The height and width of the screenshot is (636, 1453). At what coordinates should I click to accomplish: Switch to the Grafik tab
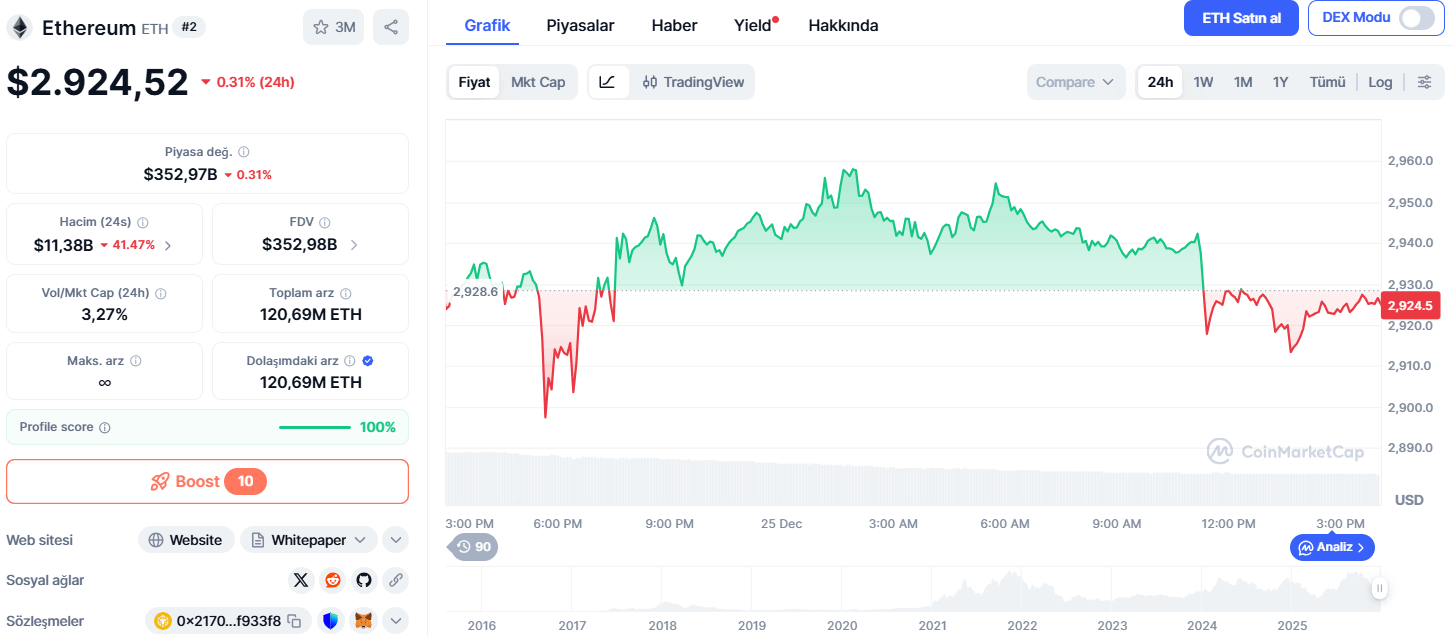[488, 25]
